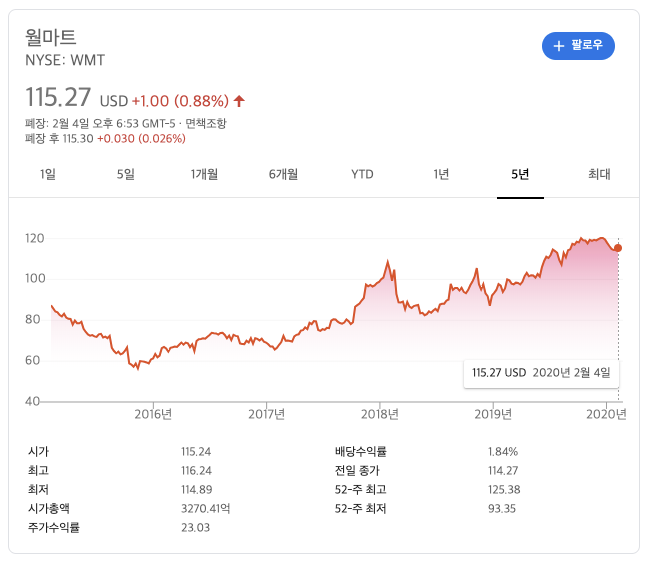This screenshot has width=648, height=563.
Task: Click the after-hours 115.30 price
Action: pos(78,138)
